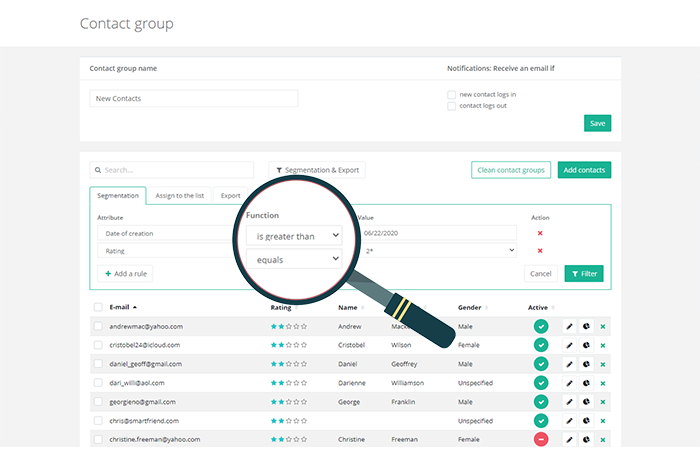Screen dimensions: 700x467
Task: Select the christine.freeman@yahoo.com row checkbox
Action: pyautogui.click(x=98, y=439)
